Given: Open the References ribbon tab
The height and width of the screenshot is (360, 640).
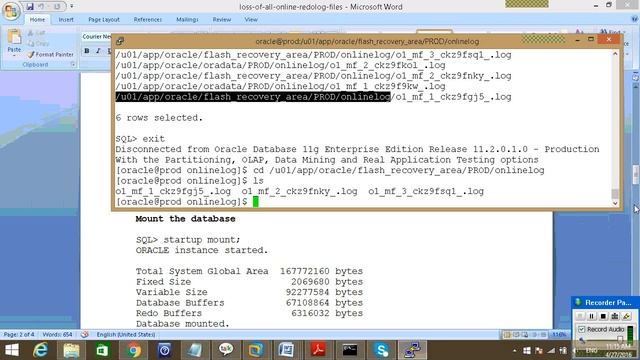Looking at the screenshot, I should coord(148,20).
